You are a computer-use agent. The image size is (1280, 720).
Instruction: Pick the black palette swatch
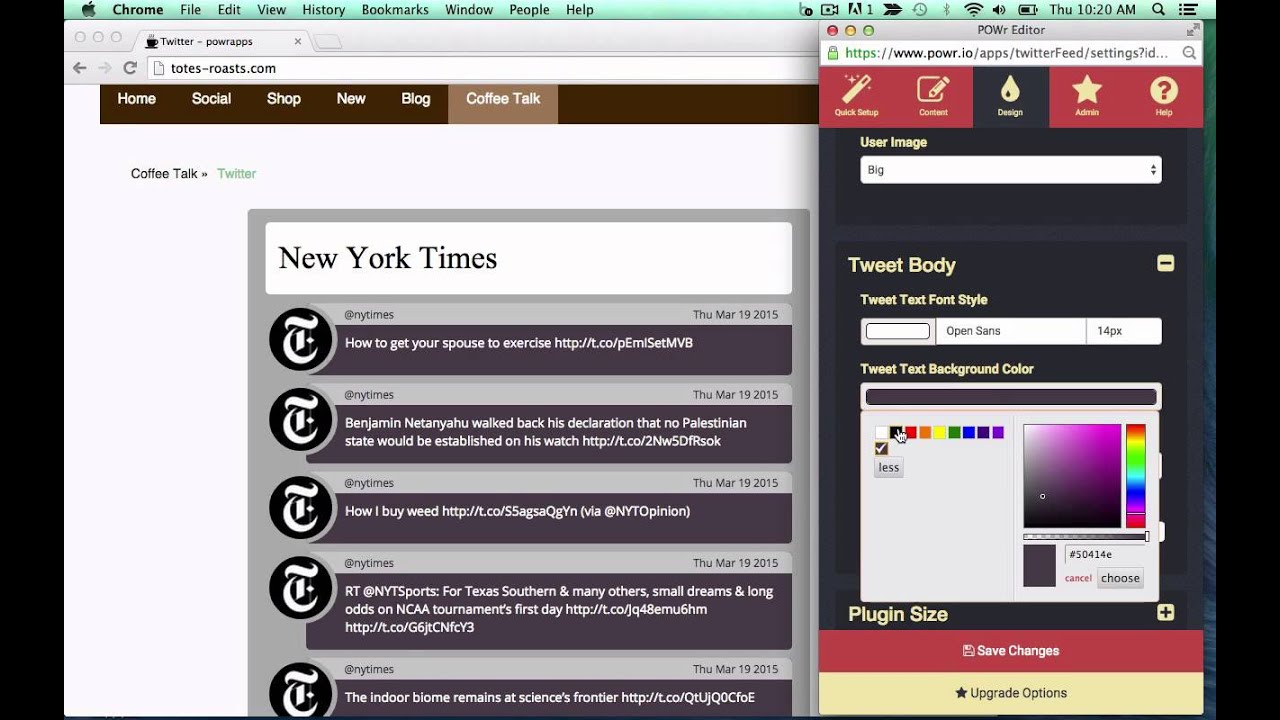point(896,432)
